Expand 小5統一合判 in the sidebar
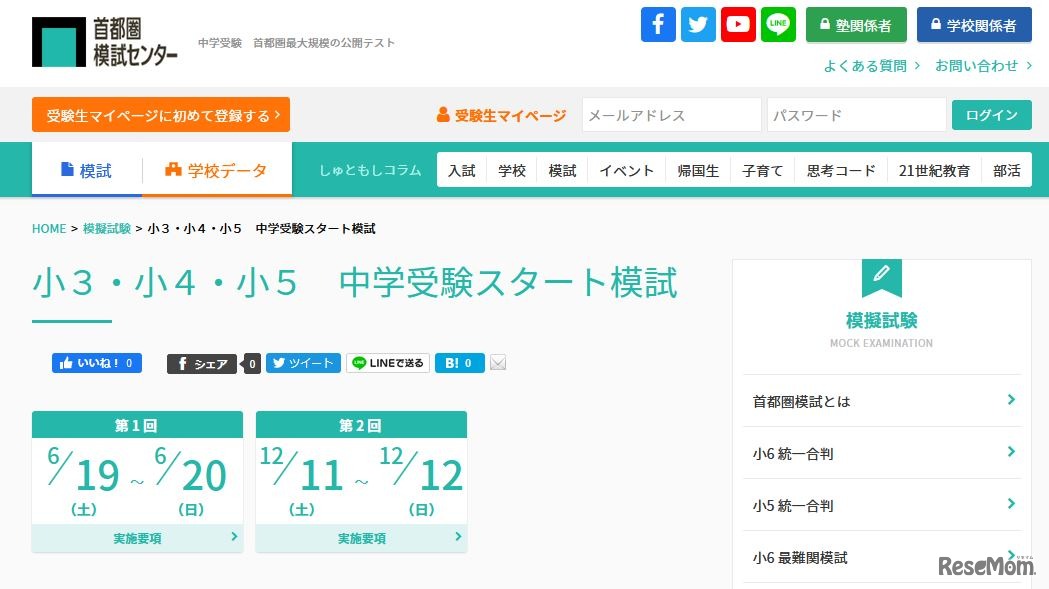Screen dimensions: 1049x589 point(881,505)
